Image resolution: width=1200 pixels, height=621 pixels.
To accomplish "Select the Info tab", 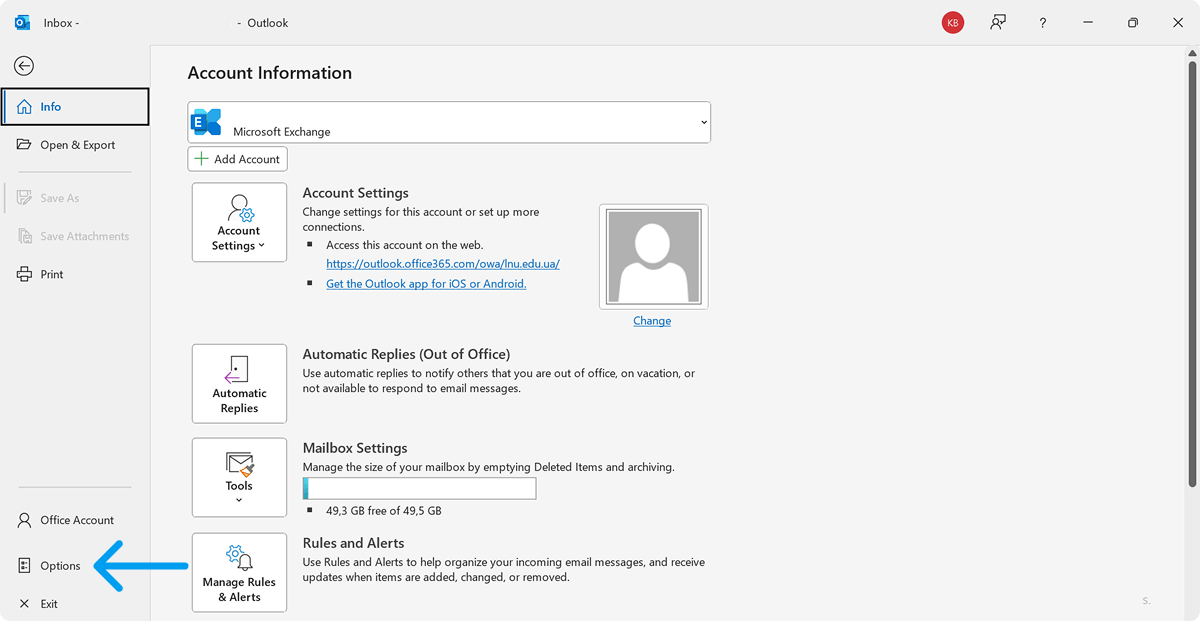I will pyautogui.click(x=75, y=107).
